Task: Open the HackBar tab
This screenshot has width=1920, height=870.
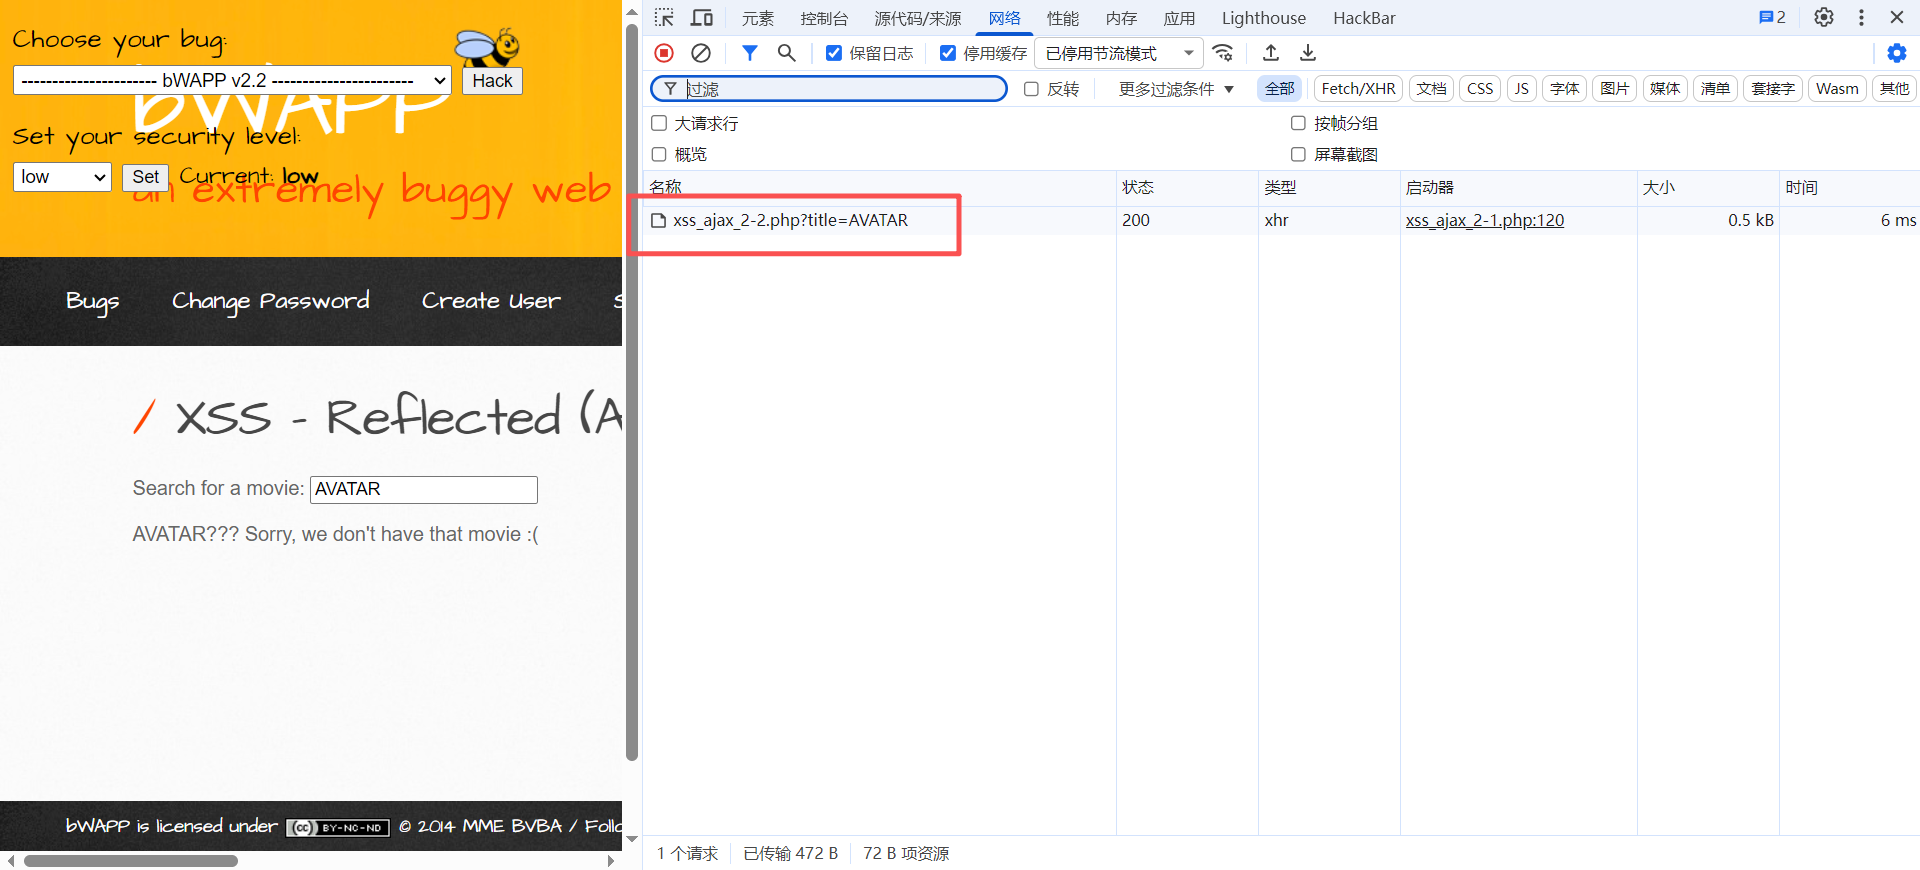Action: [1364, 18]
